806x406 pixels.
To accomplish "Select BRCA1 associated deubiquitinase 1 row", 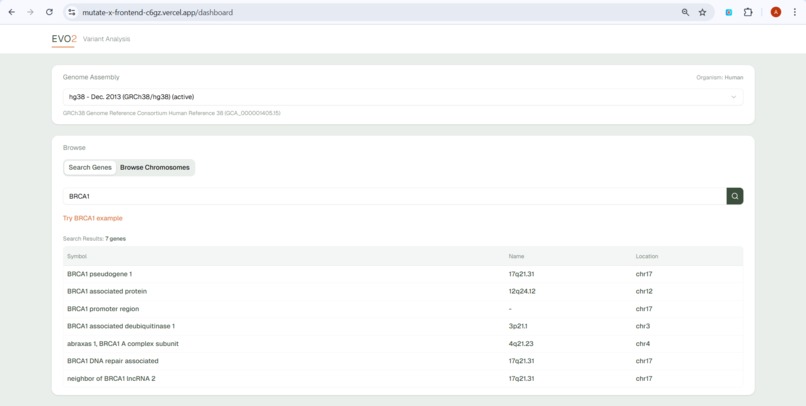I will coord(402,326).
